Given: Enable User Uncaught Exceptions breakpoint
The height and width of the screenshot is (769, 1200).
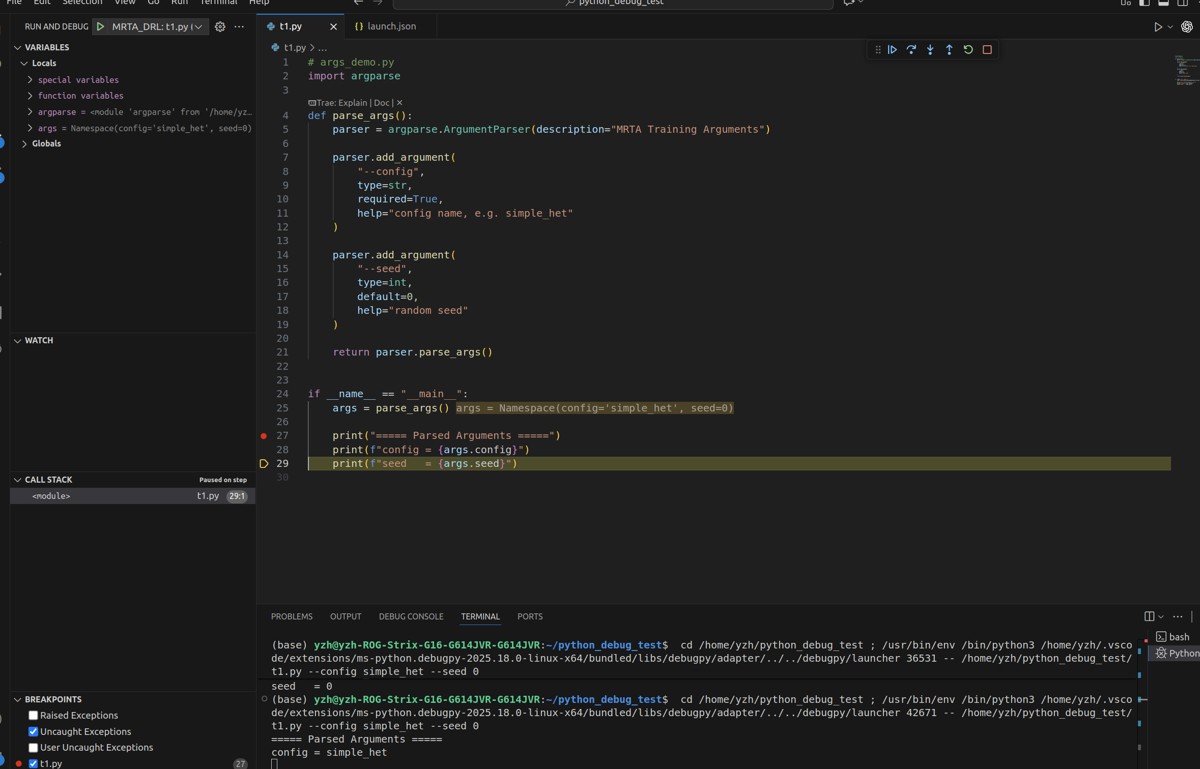Looking at the screenshot, I should [33, 748].
